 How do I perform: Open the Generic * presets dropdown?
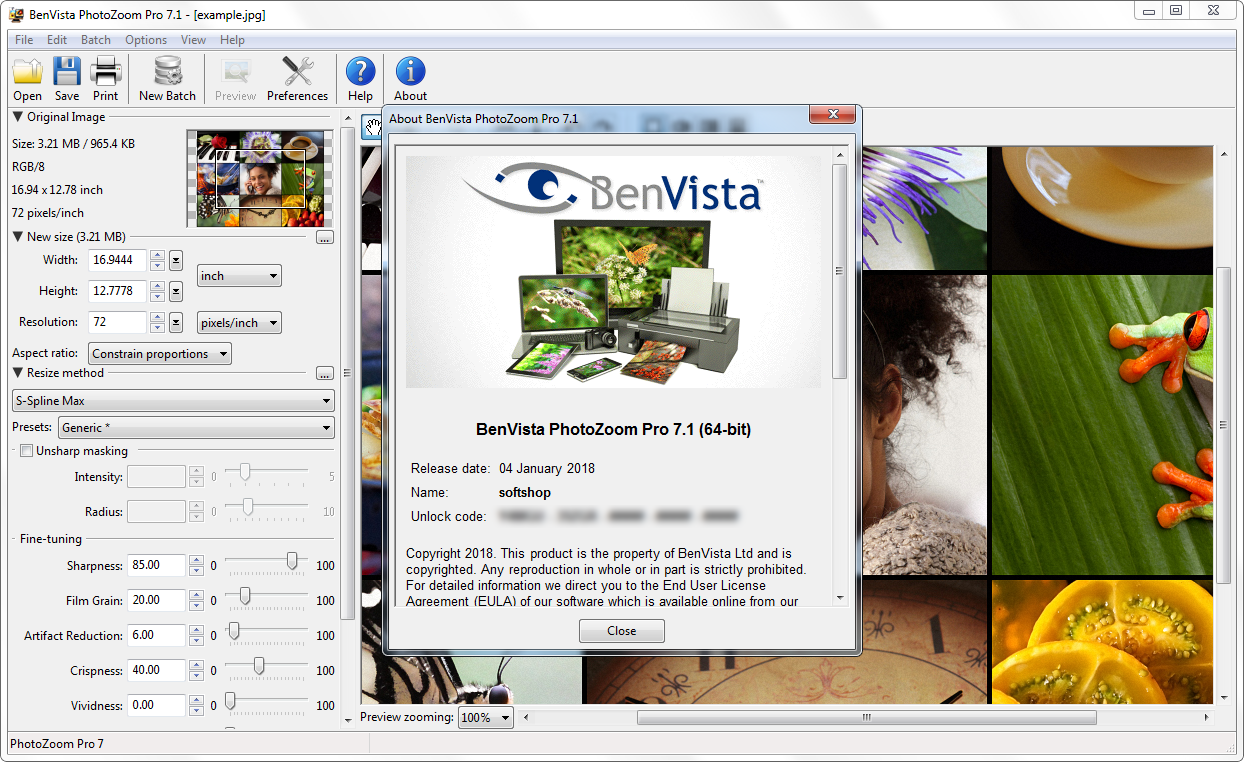tap(196, 428)
